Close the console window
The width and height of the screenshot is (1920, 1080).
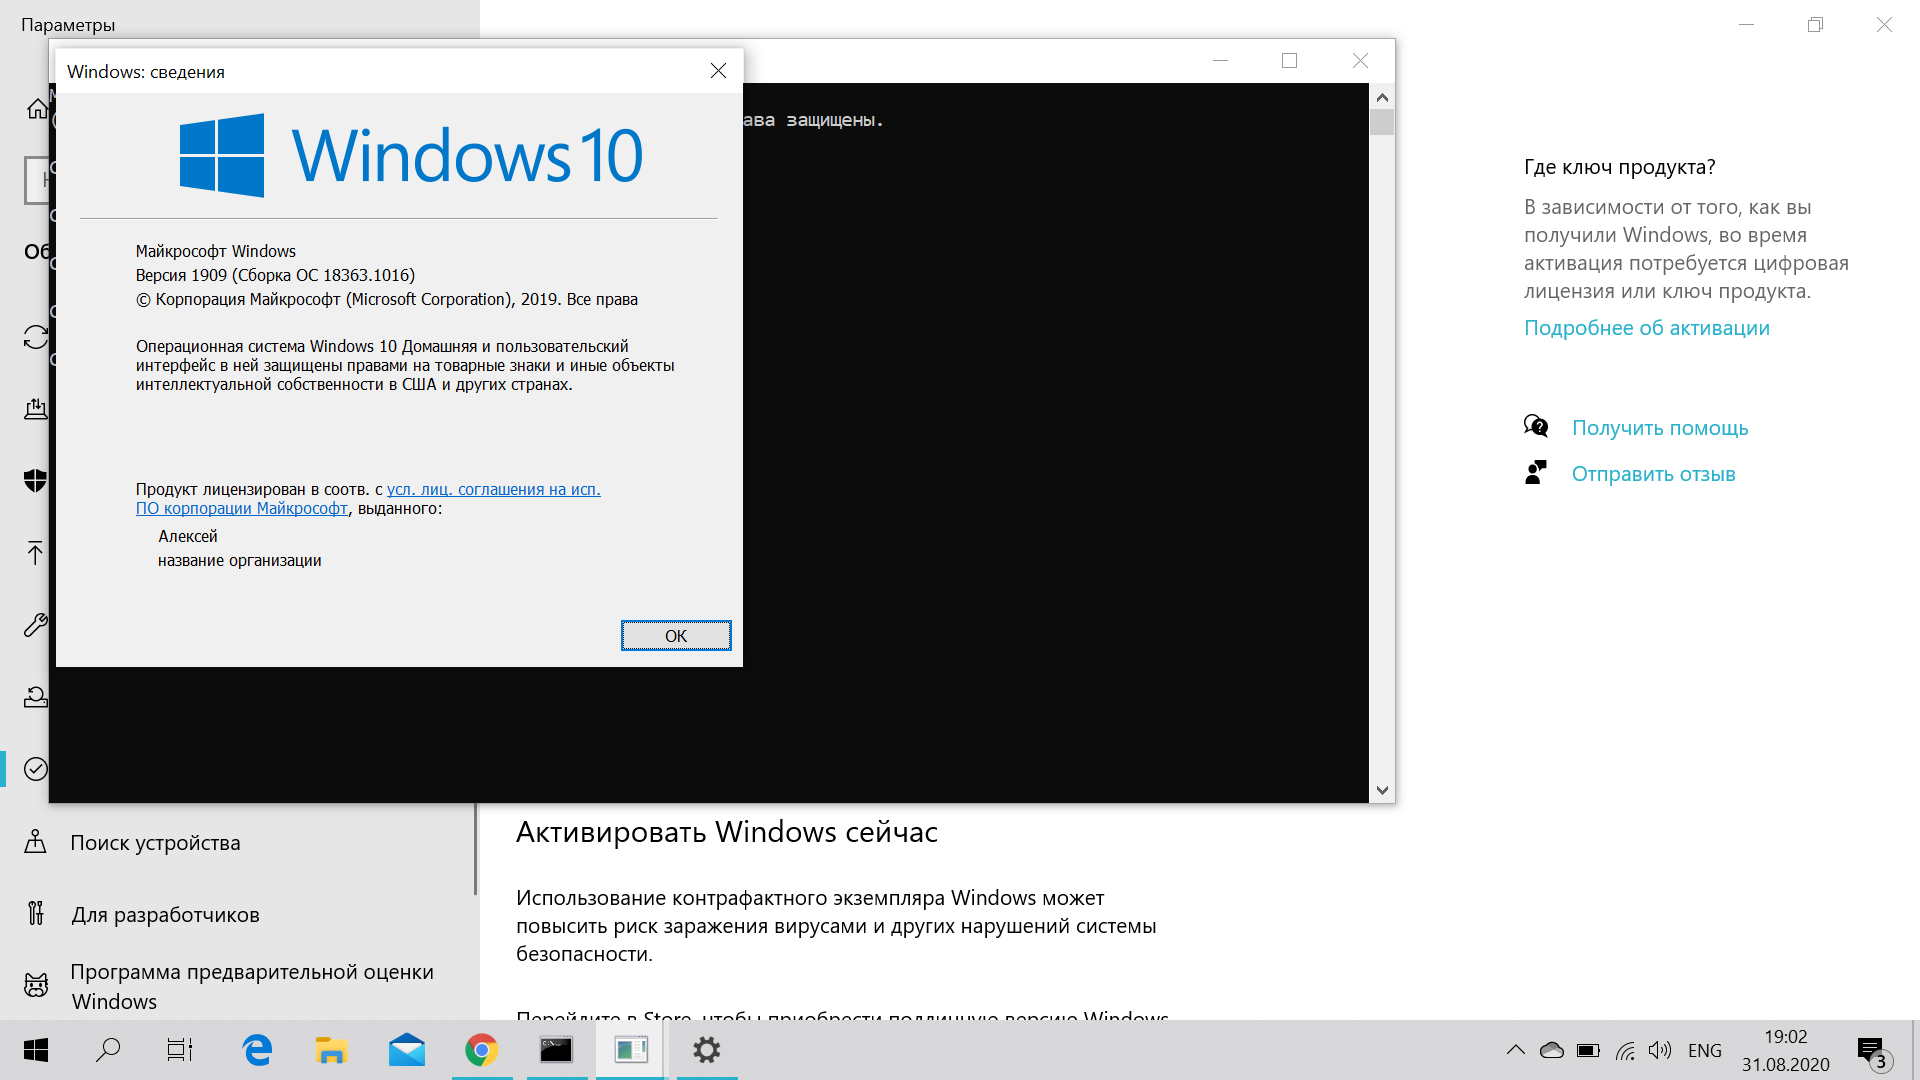click(1360, 61)
